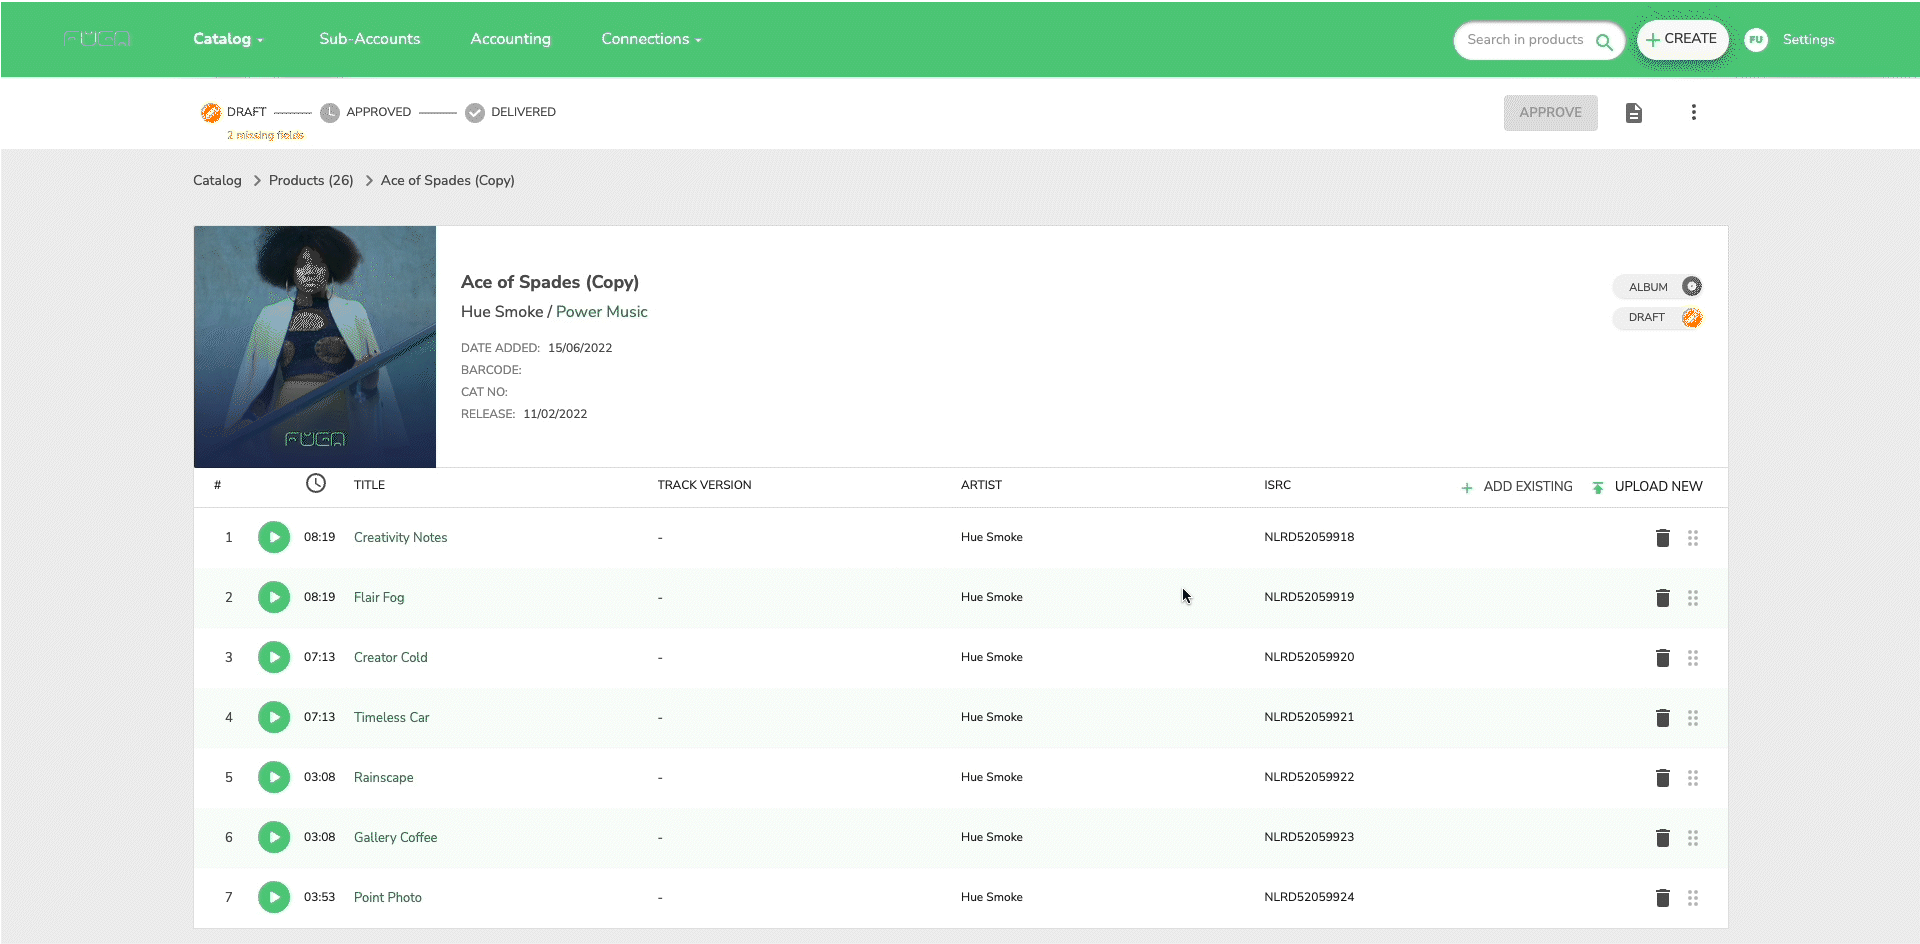Screen dimensions: 1920x944
Task: Open the Timeless Car track title
Action: [x=392, y=717]
